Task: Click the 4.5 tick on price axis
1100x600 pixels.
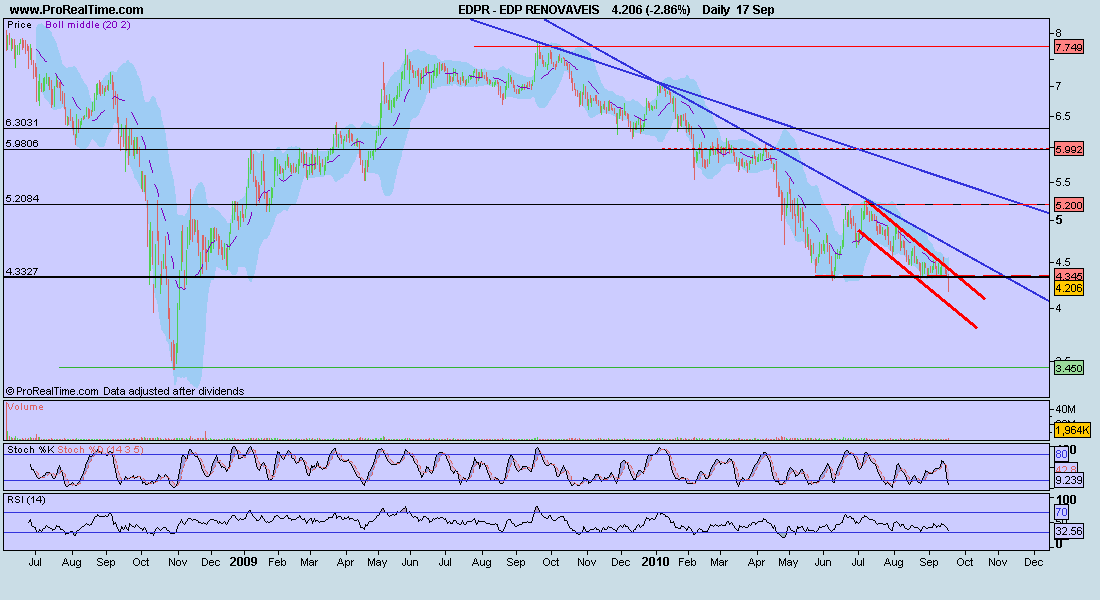Action: click(1063, 262)
